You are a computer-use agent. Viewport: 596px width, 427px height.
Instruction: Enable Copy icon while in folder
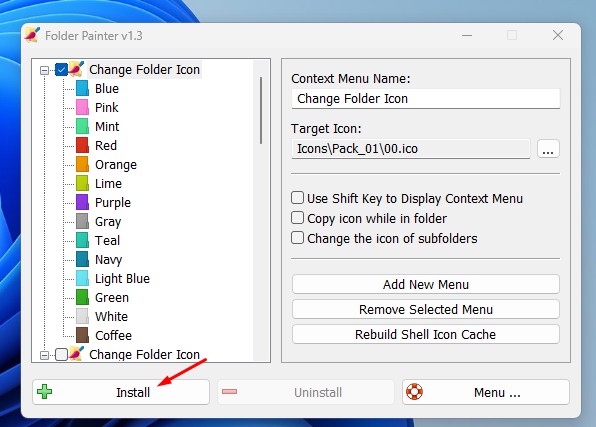click(297, 218)
